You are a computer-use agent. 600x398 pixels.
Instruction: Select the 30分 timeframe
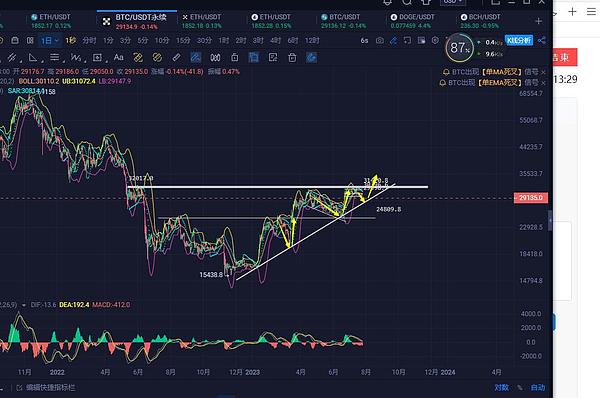(204, 41)
